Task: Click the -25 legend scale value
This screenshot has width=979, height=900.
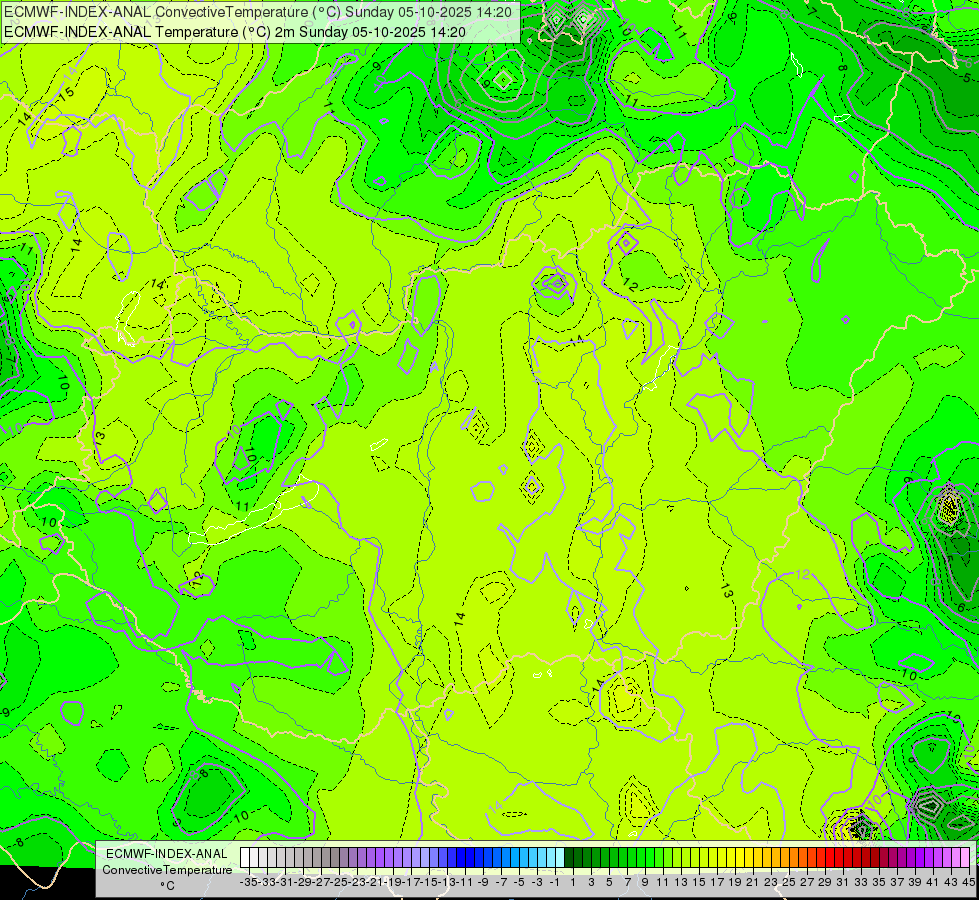Action: coord(340,882)
